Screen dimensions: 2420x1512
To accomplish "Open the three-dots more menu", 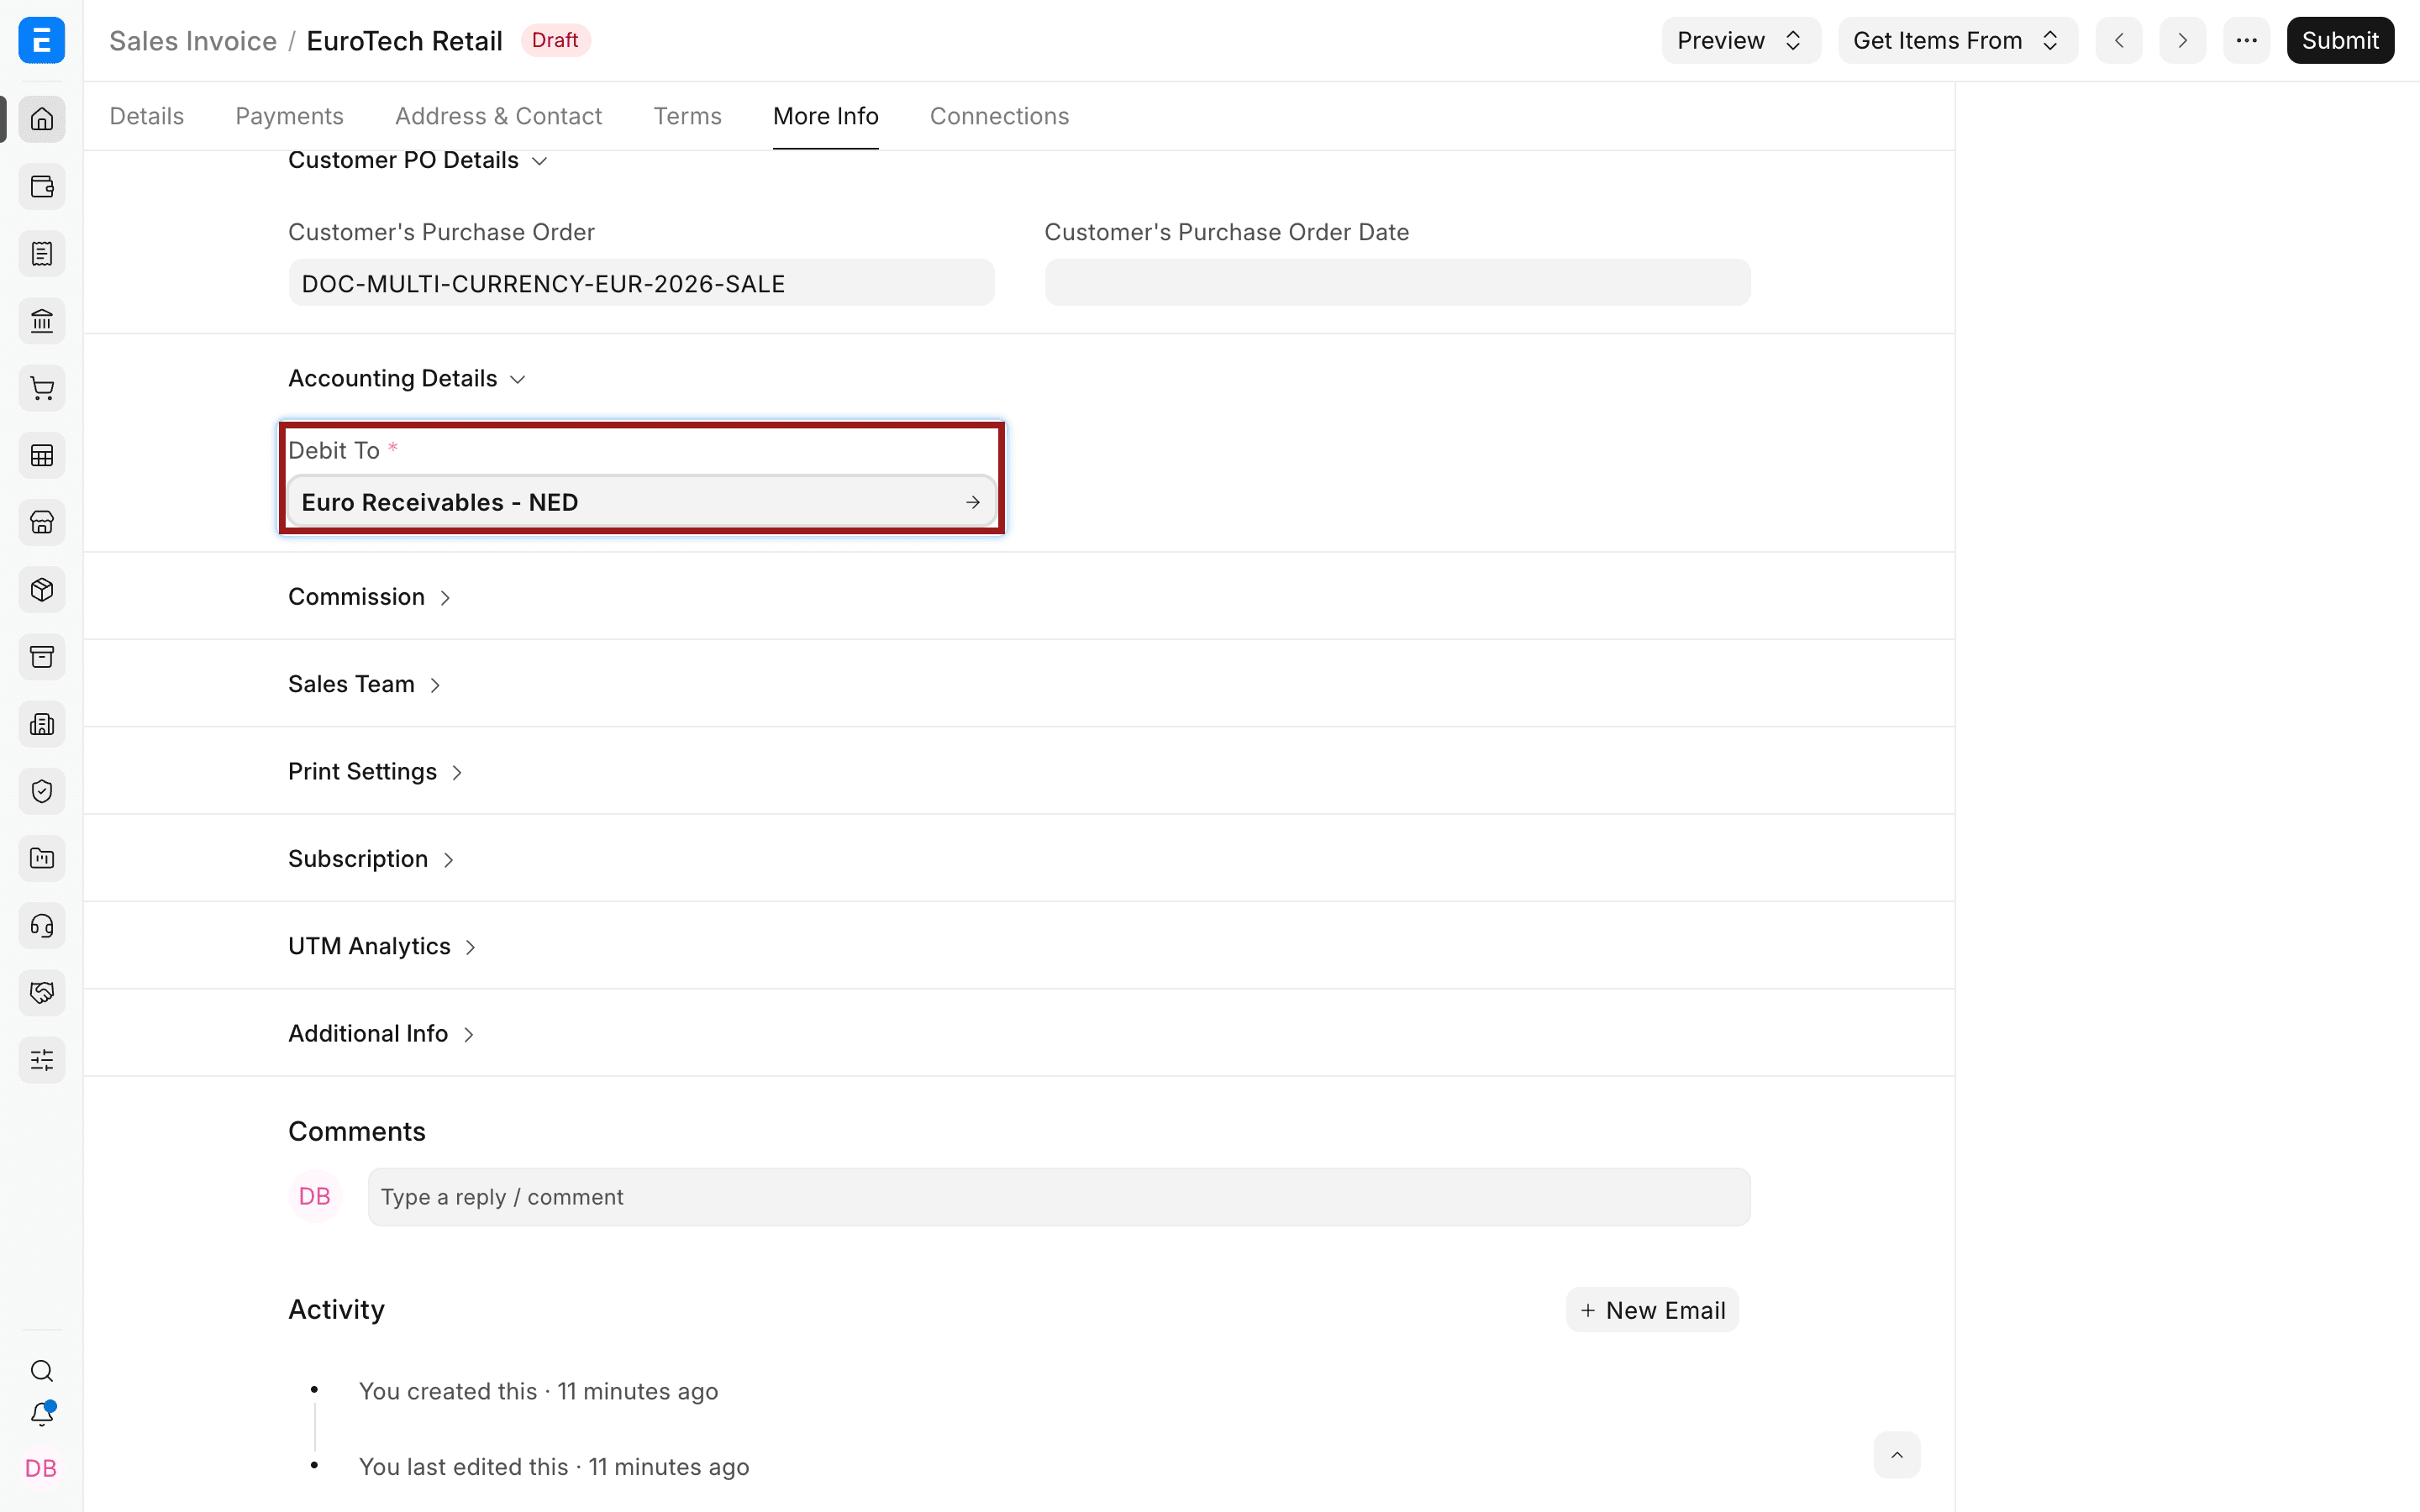I will (x=2247, y=40).
